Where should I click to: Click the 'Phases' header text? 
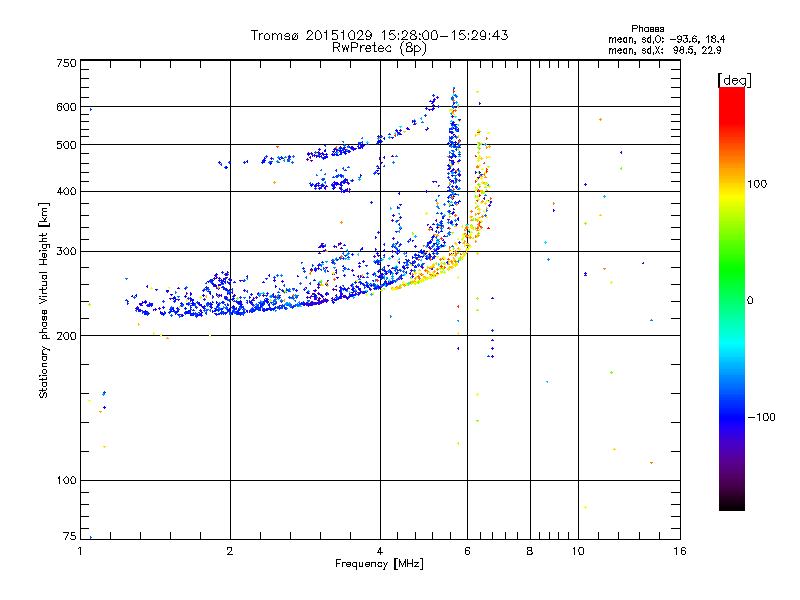(647, 29)
